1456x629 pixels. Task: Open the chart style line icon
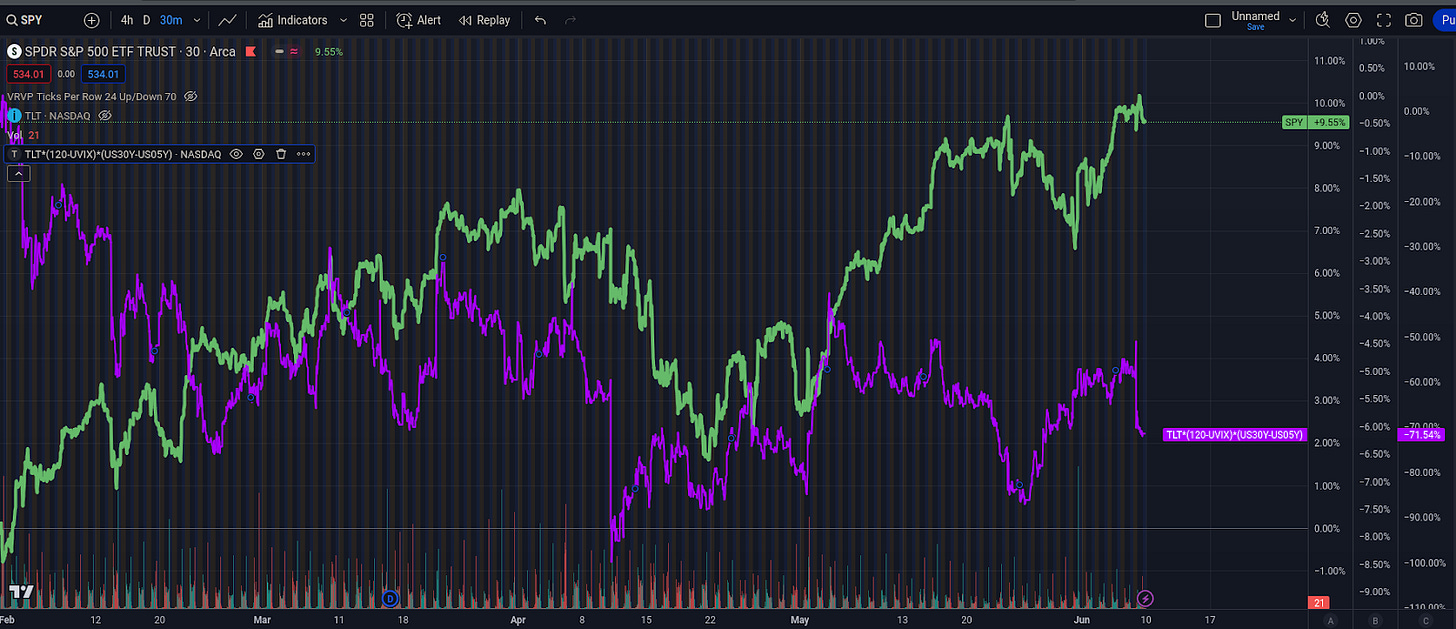[x=228, y=20]
